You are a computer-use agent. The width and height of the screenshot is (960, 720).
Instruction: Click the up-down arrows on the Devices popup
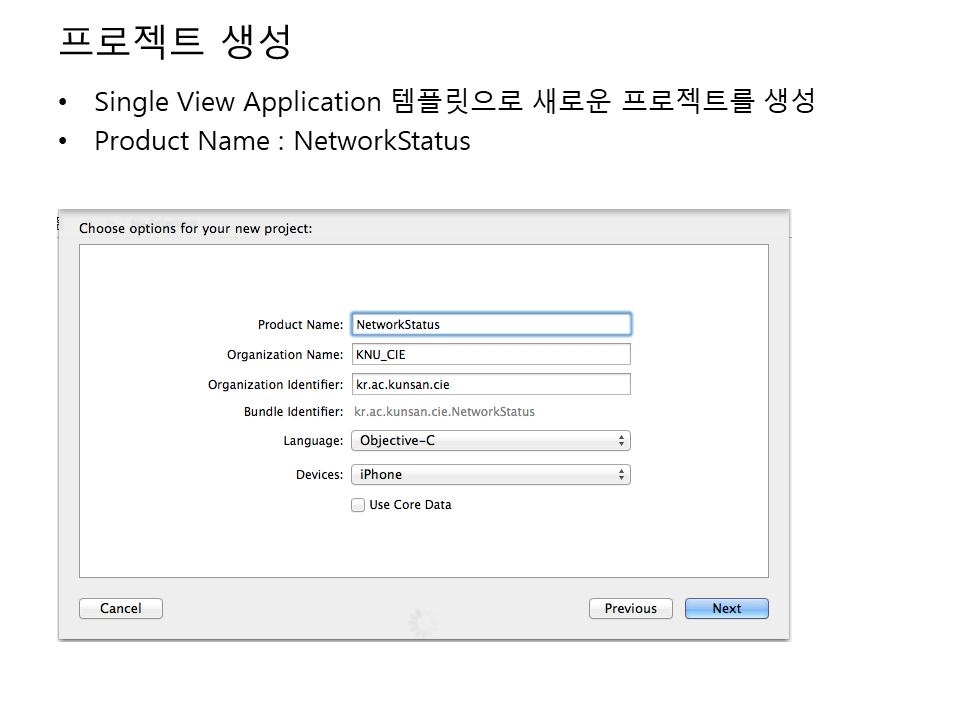pos(621,475)
